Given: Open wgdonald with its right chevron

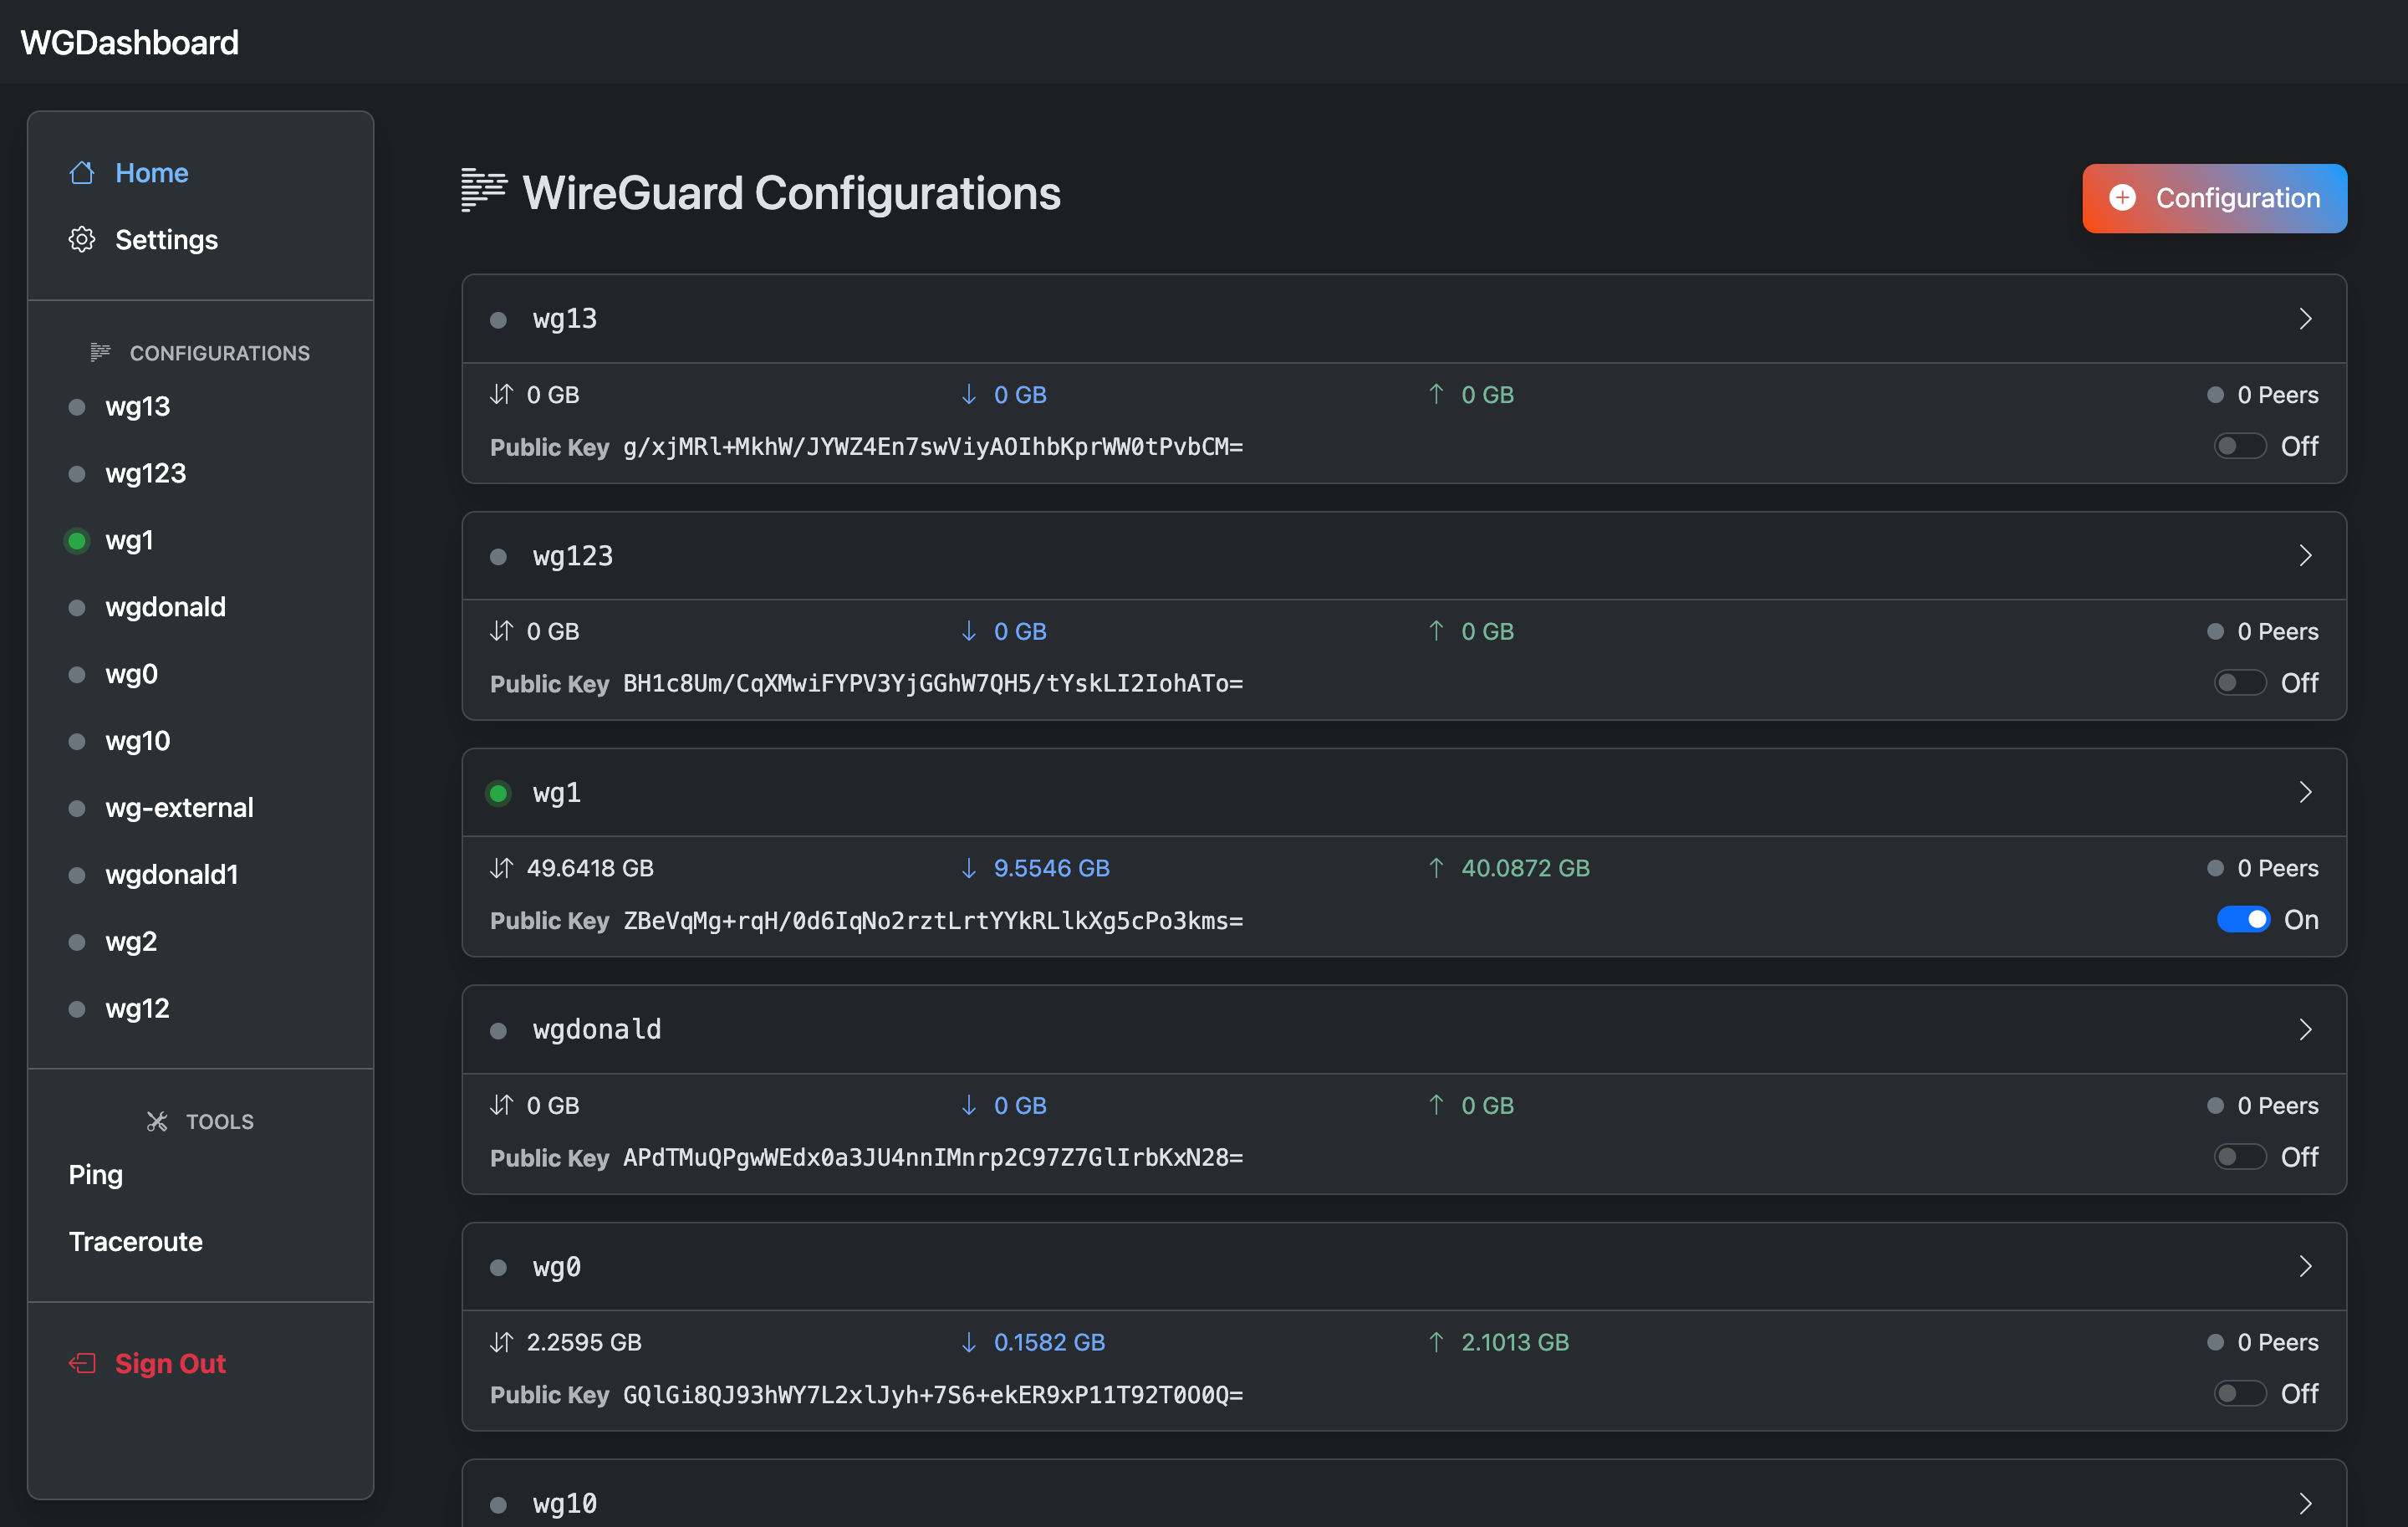Looking at the screenshot, I should click(x=2305, y=1030).
